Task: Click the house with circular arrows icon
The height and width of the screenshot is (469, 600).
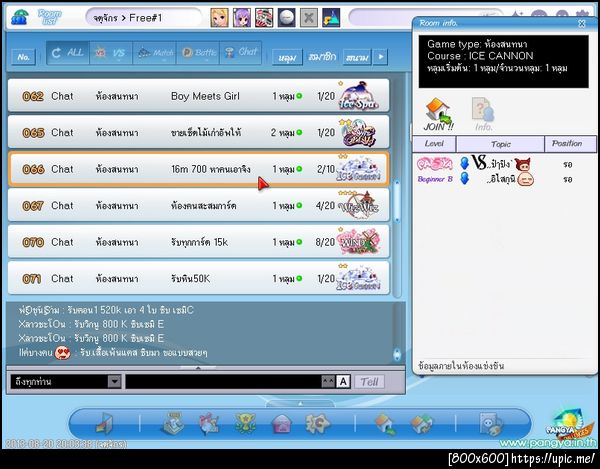Action: point(421,425)
